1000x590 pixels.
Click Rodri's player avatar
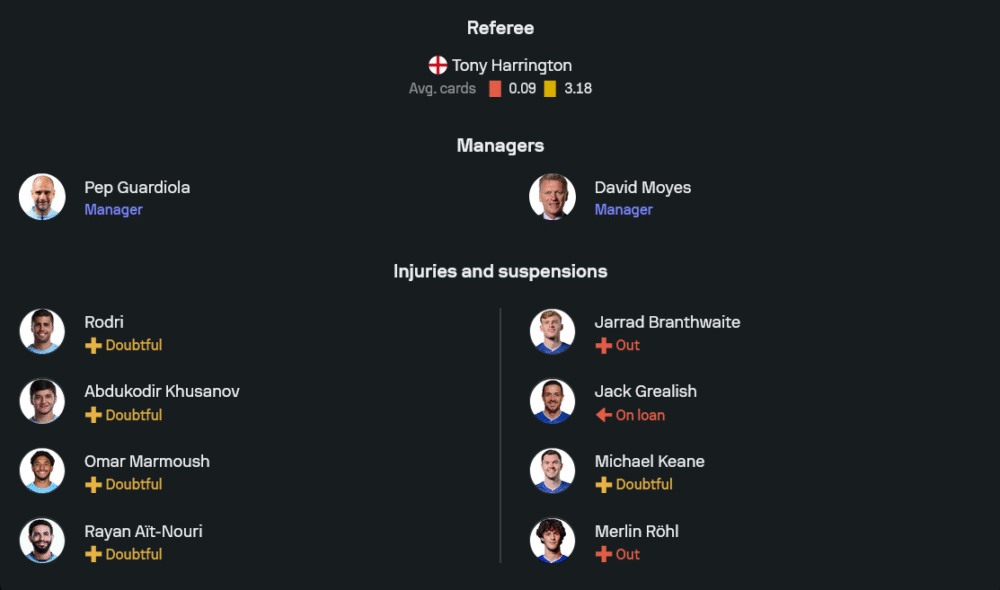(x=42, y=332)
